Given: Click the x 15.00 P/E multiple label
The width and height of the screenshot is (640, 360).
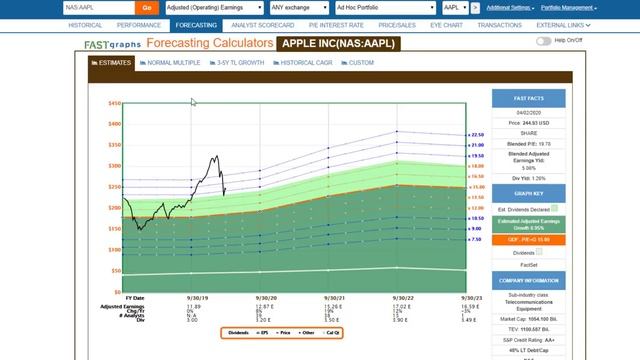Looking at the screenshot, I should pyautogui.click(x=477, y=187).
